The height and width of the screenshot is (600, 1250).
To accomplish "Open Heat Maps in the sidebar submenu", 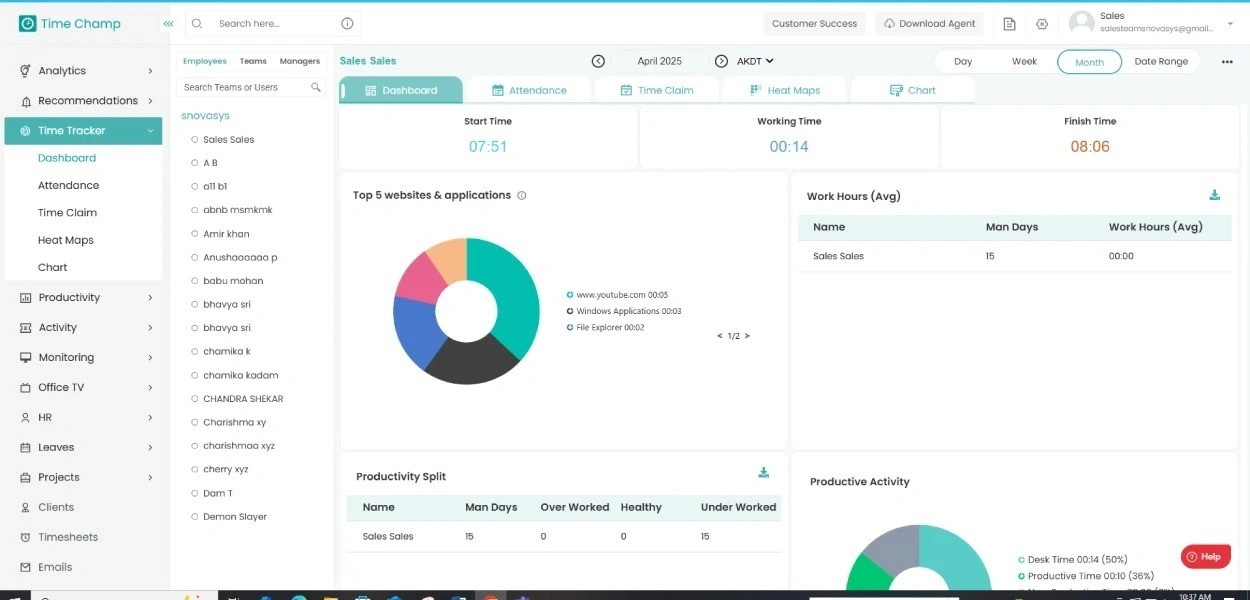I will coord(66,241).
